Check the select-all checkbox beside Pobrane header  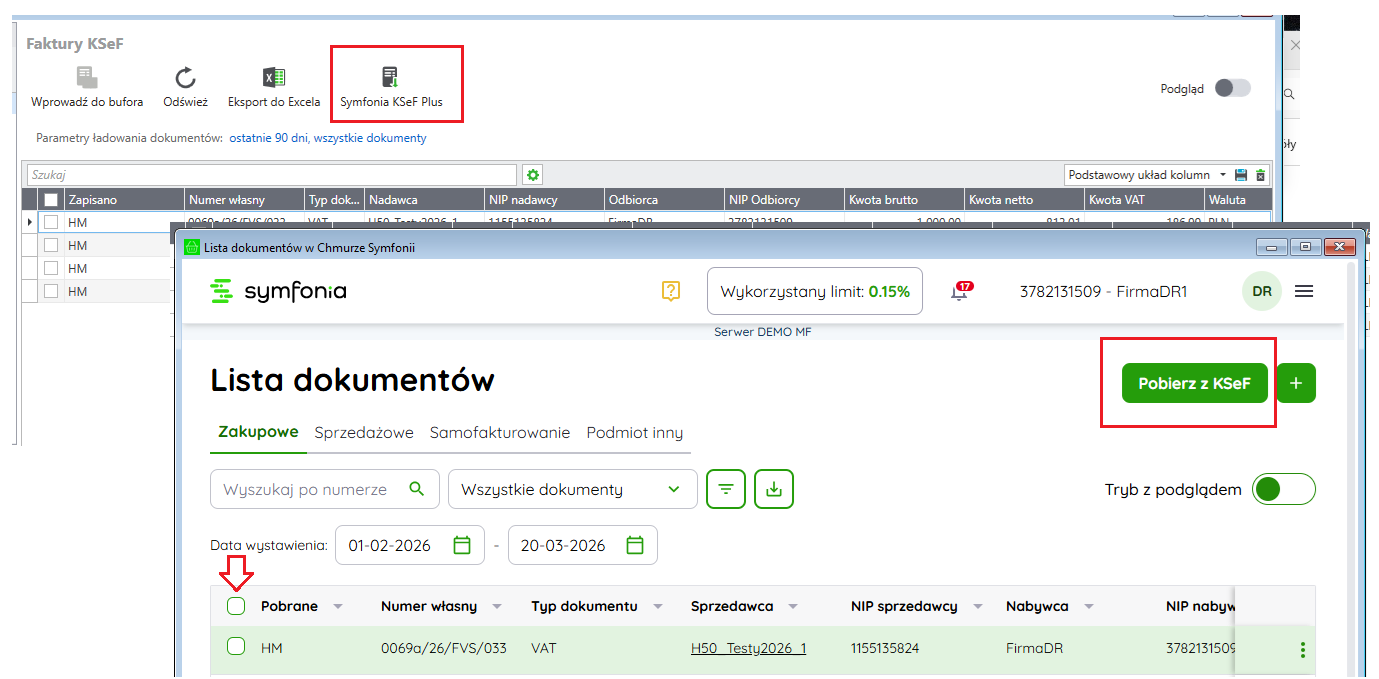pos(236,606)
